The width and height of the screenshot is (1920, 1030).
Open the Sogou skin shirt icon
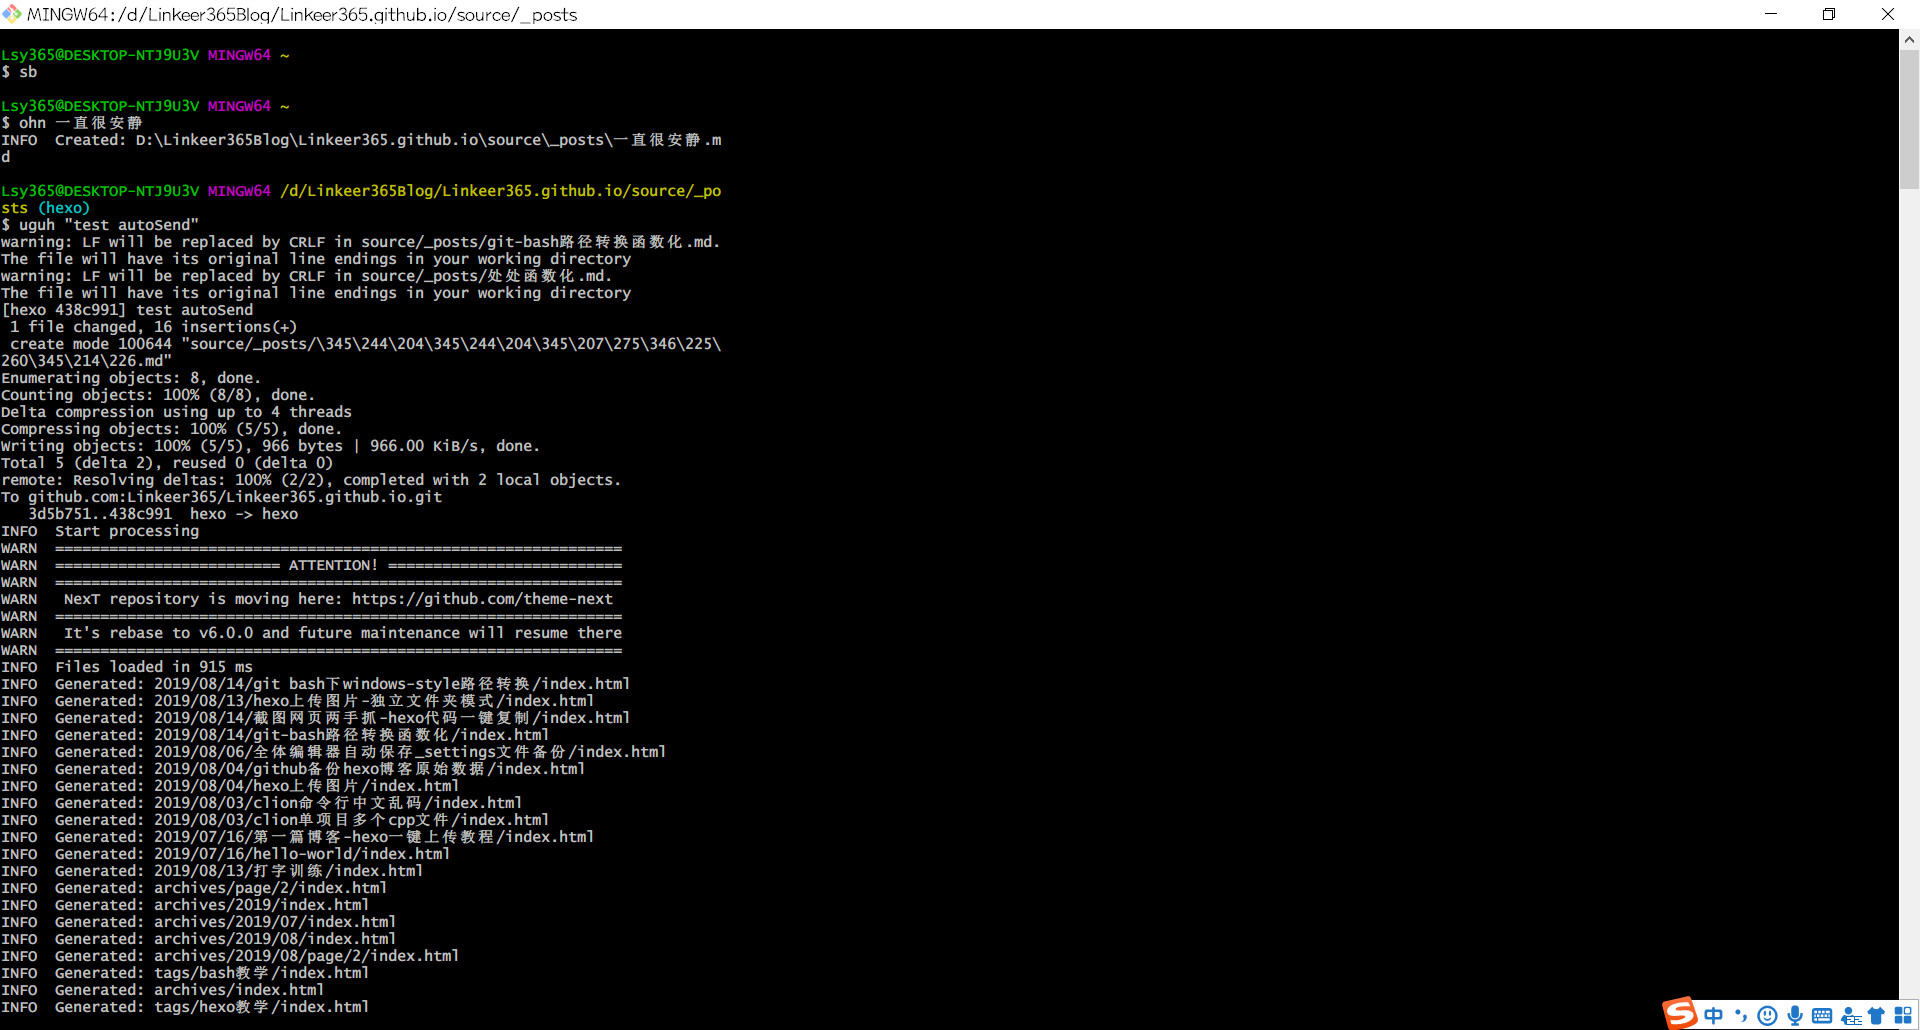point(1876,1016)
